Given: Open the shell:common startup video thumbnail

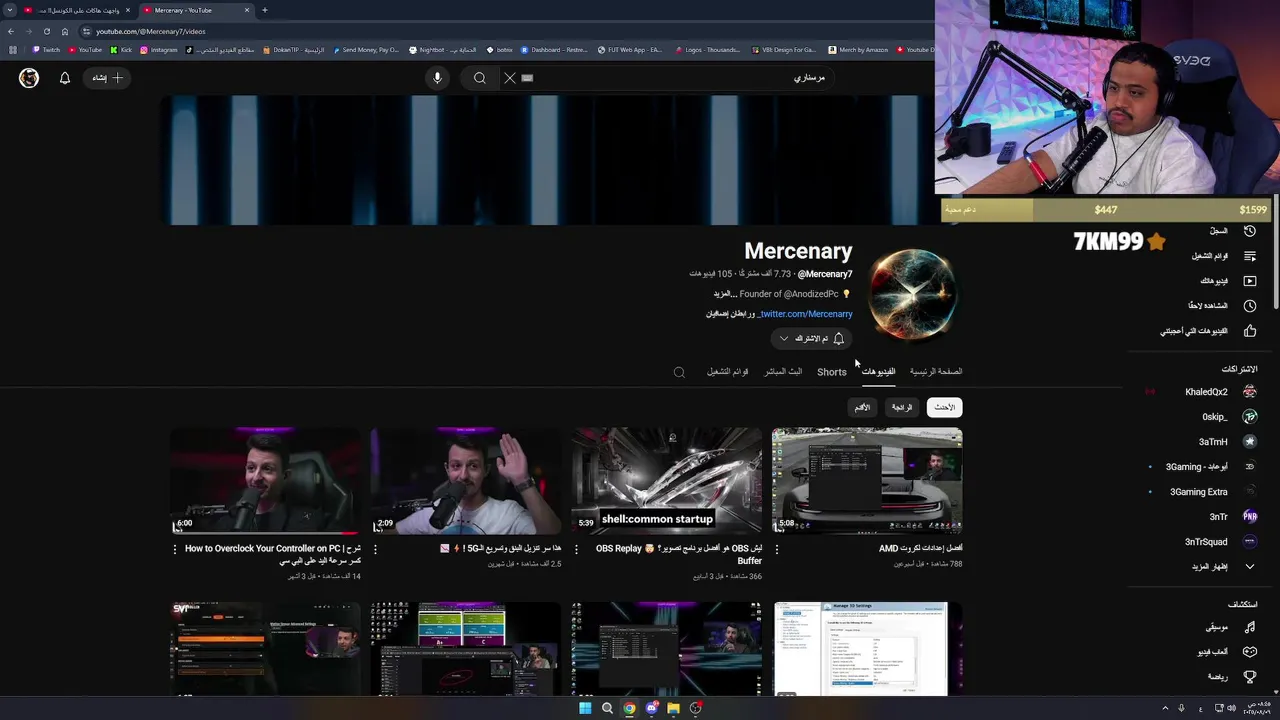Looking at the screenshot, I should click(666, 481).
